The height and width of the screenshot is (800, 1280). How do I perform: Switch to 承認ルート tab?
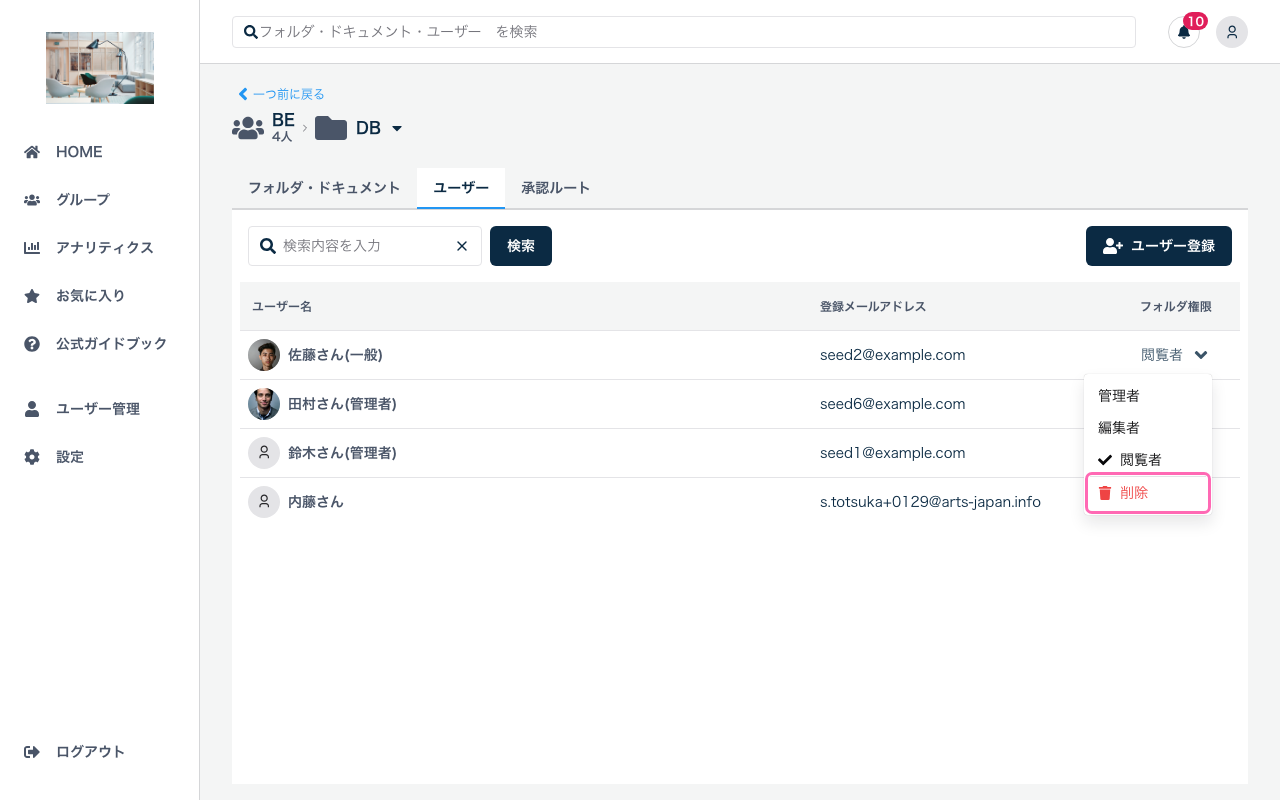[555, 188]
